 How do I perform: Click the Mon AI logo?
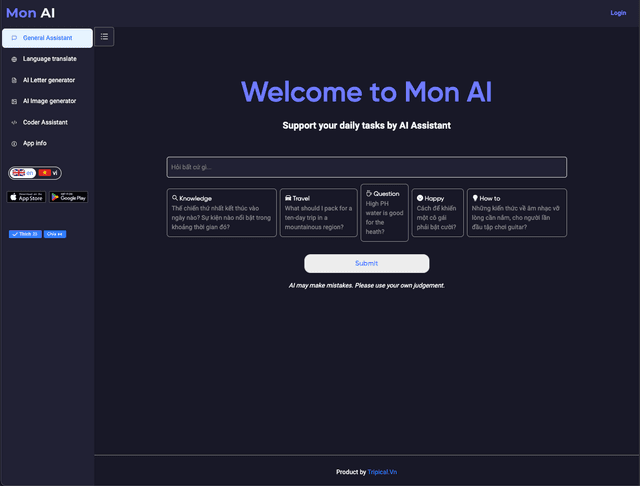[x=31, y=13]
